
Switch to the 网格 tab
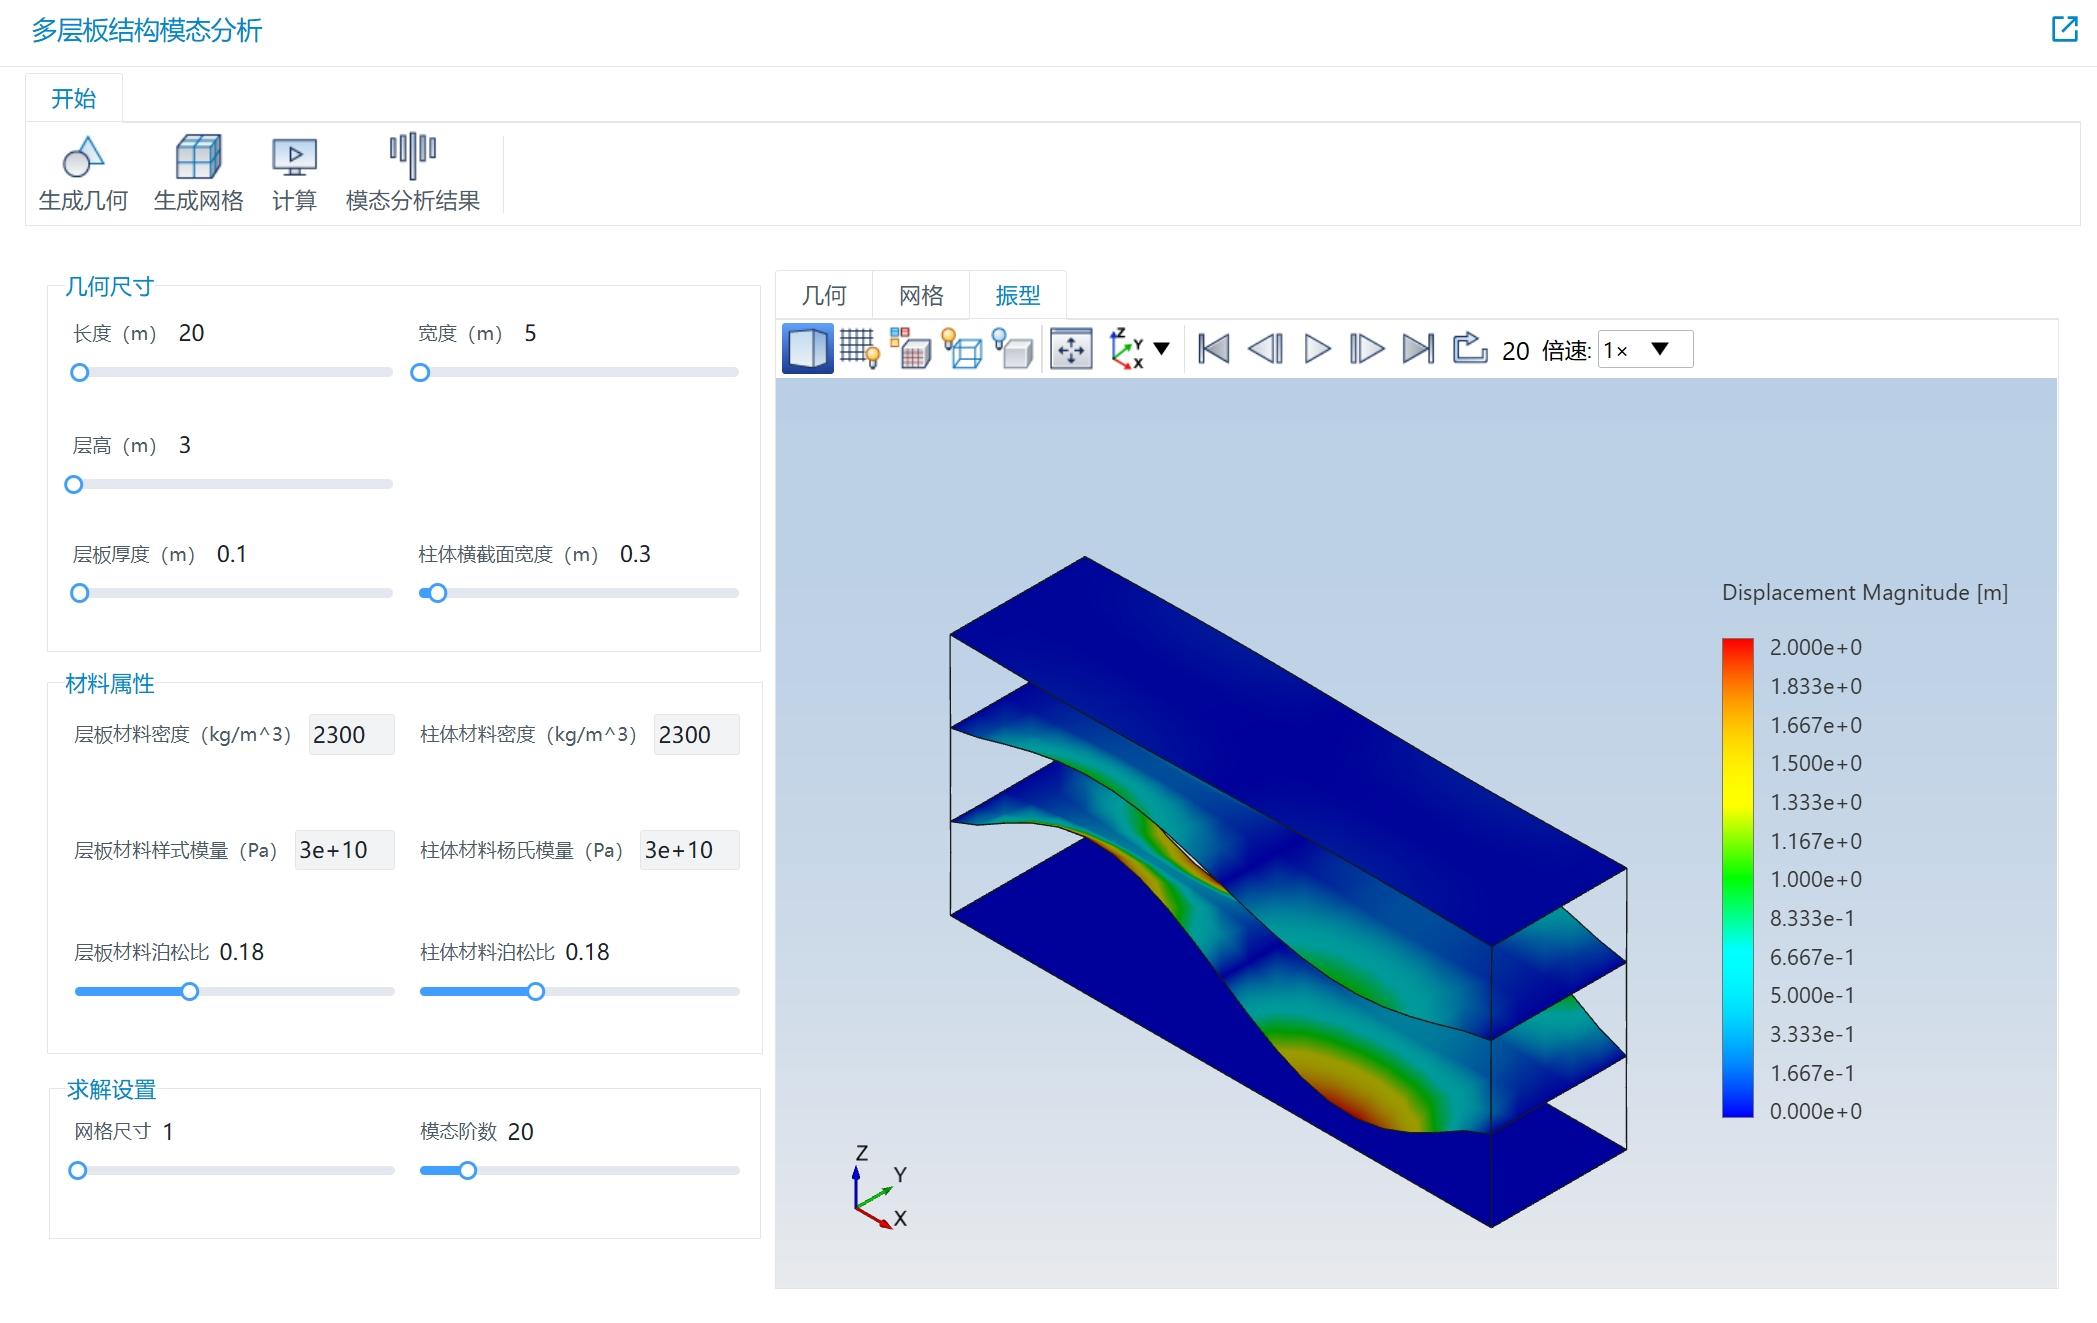[x=921, y=295]
